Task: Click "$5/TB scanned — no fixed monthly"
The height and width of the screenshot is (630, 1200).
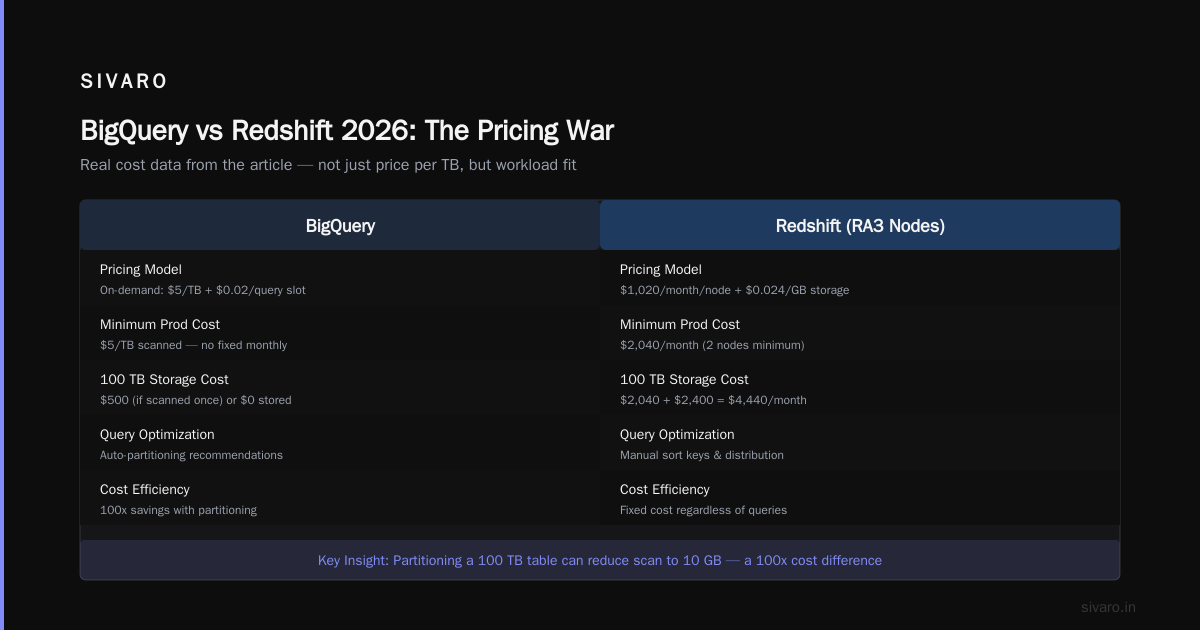Action: (x=193, y=345)
